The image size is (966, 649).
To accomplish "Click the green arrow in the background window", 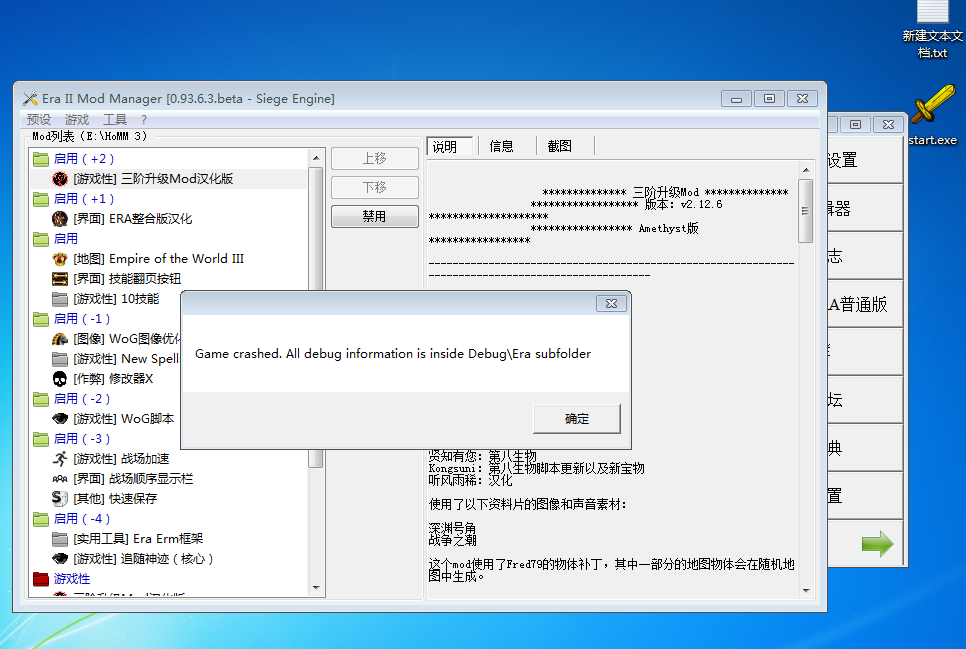I will coord(877,544).
